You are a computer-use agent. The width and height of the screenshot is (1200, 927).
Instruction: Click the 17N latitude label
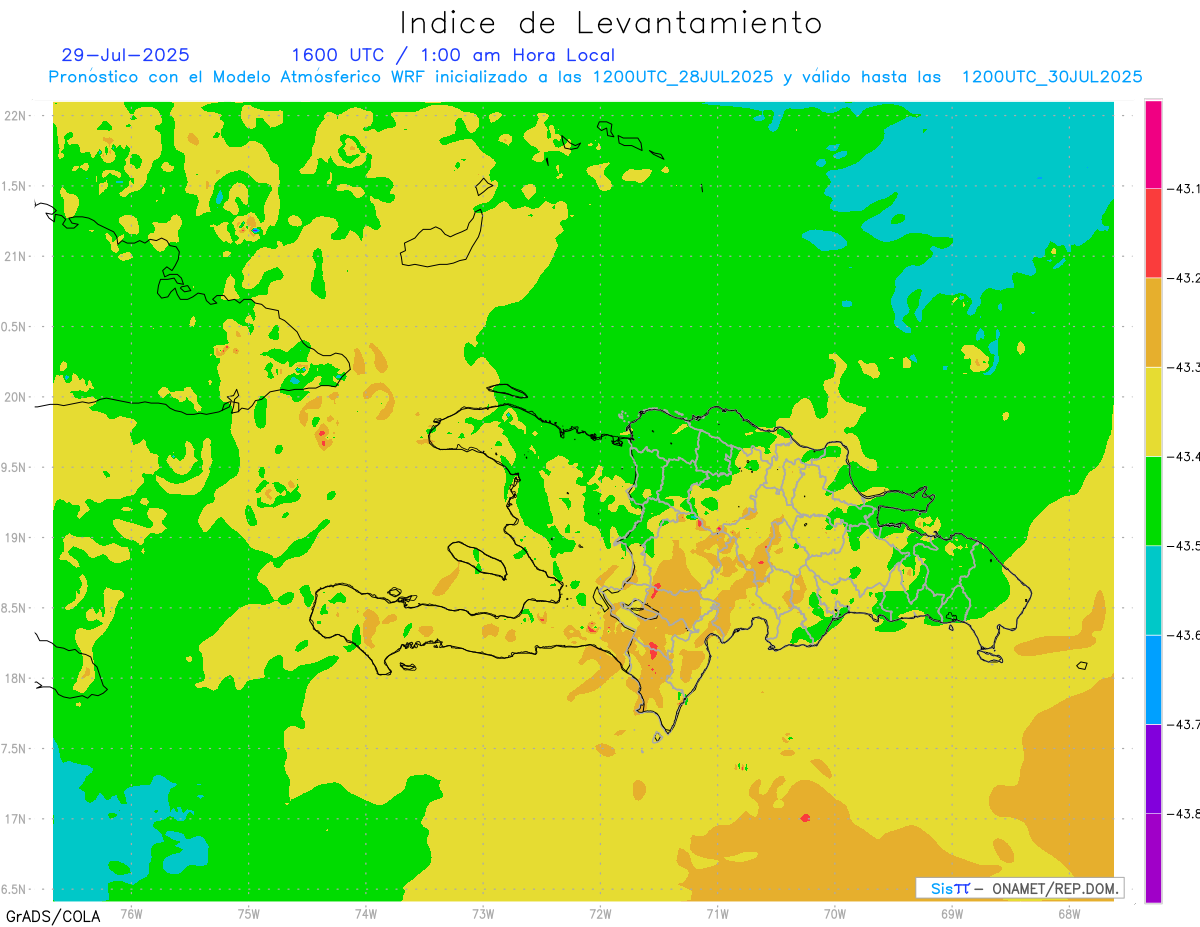pyautogui.click(x=17, y=819)
